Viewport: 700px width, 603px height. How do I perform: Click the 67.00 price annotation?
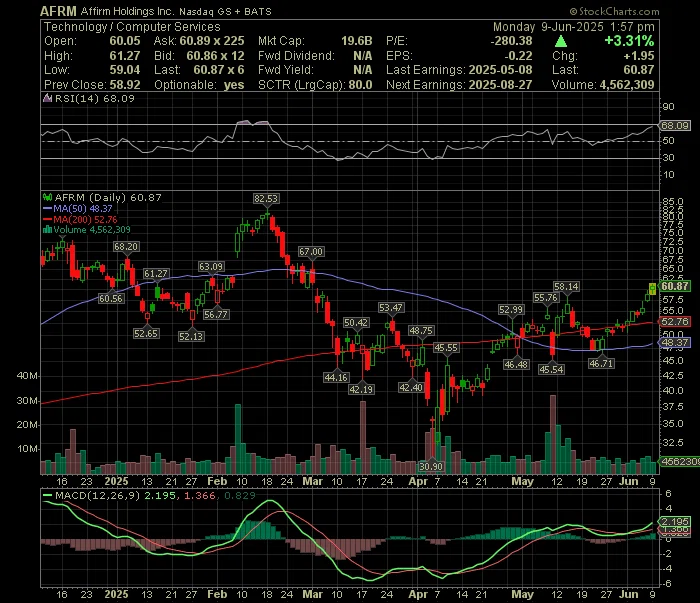[311, 252]
